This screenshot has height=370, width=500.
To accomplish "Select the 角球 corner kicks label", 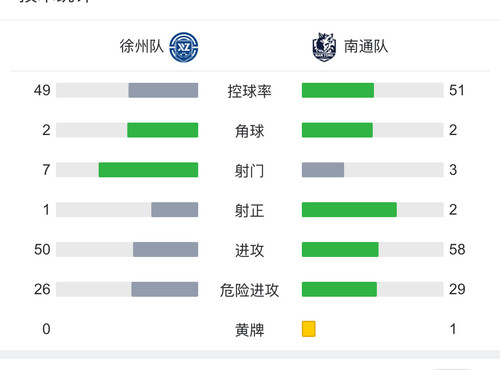I will (249, 131).
